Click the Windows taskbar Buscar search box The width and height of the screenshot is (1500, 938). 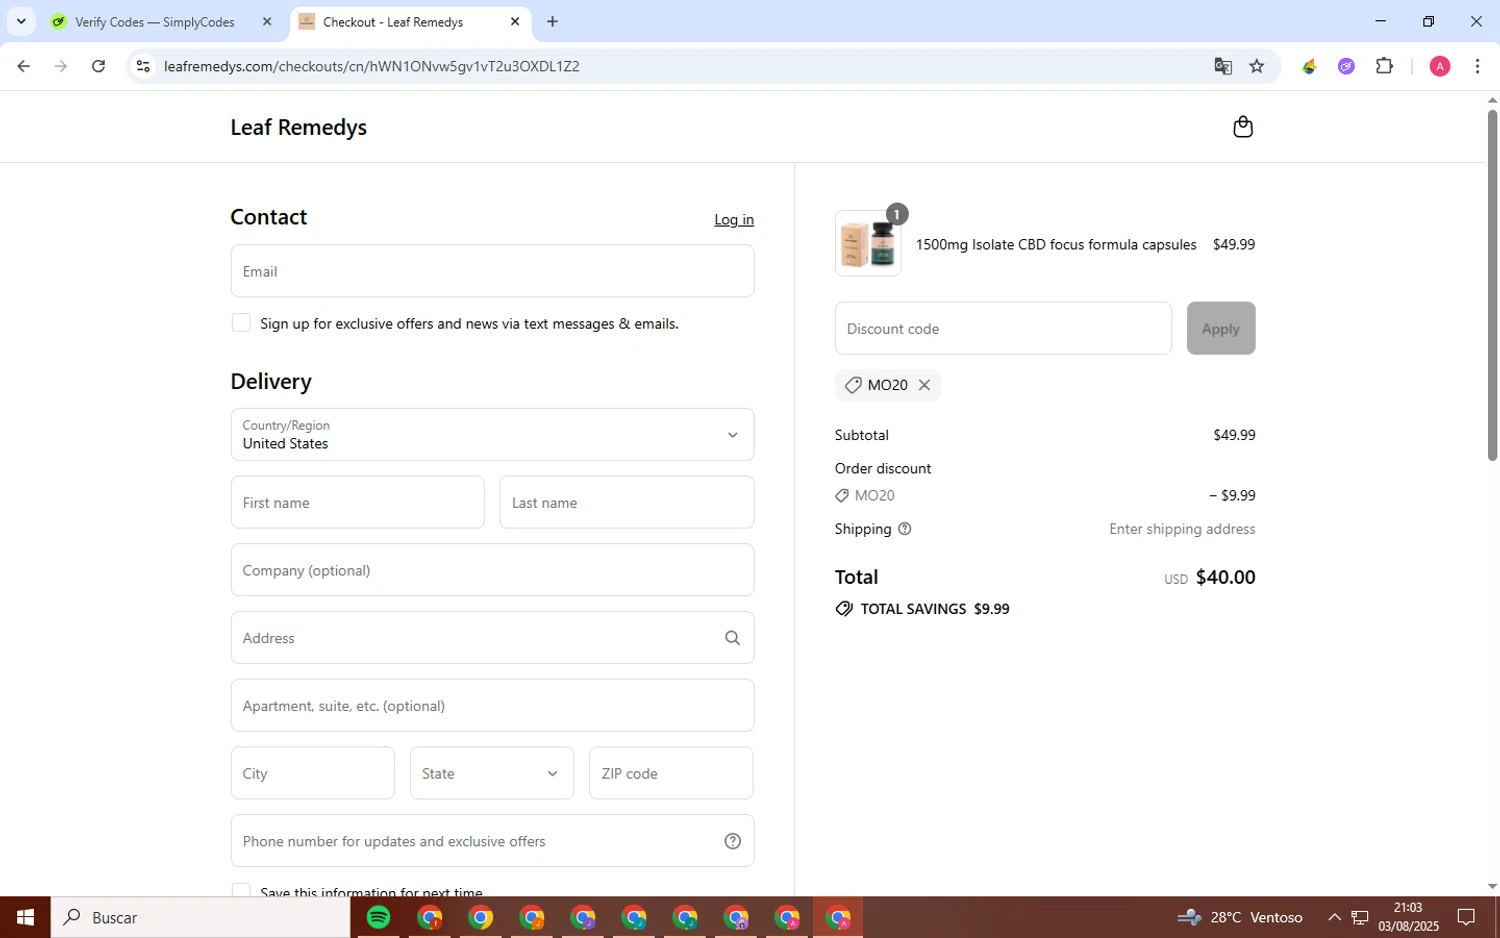pyautogui.click(x=200, y=917)
